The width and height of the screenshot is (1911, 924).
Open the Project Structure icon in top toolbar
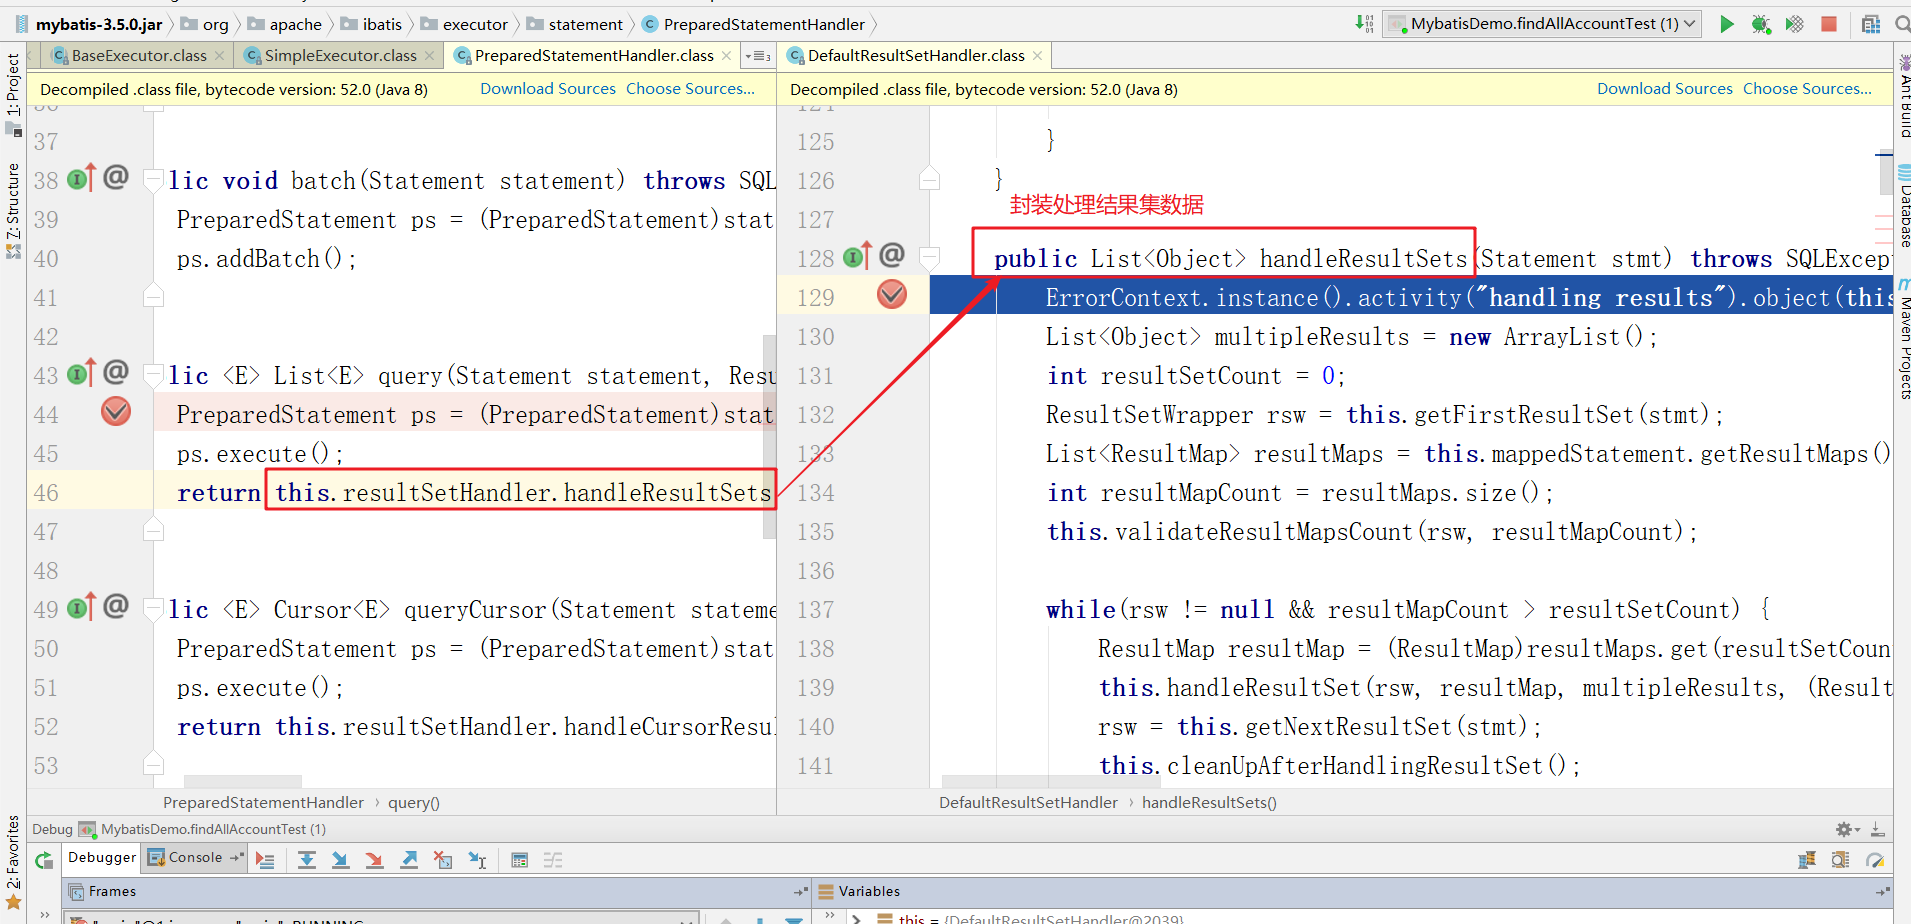tap(1871, 24)
